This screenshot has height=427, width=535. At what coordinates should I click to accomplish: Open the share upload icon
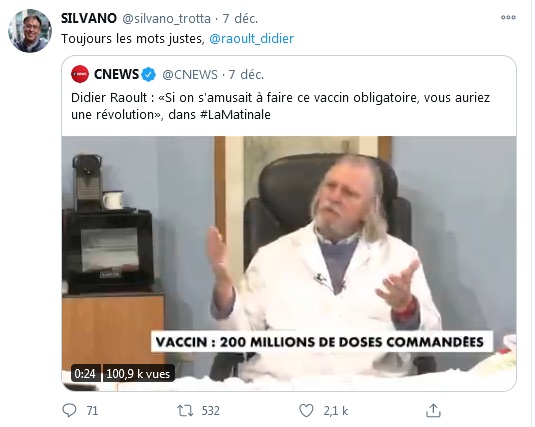click(x=433, y=410)
